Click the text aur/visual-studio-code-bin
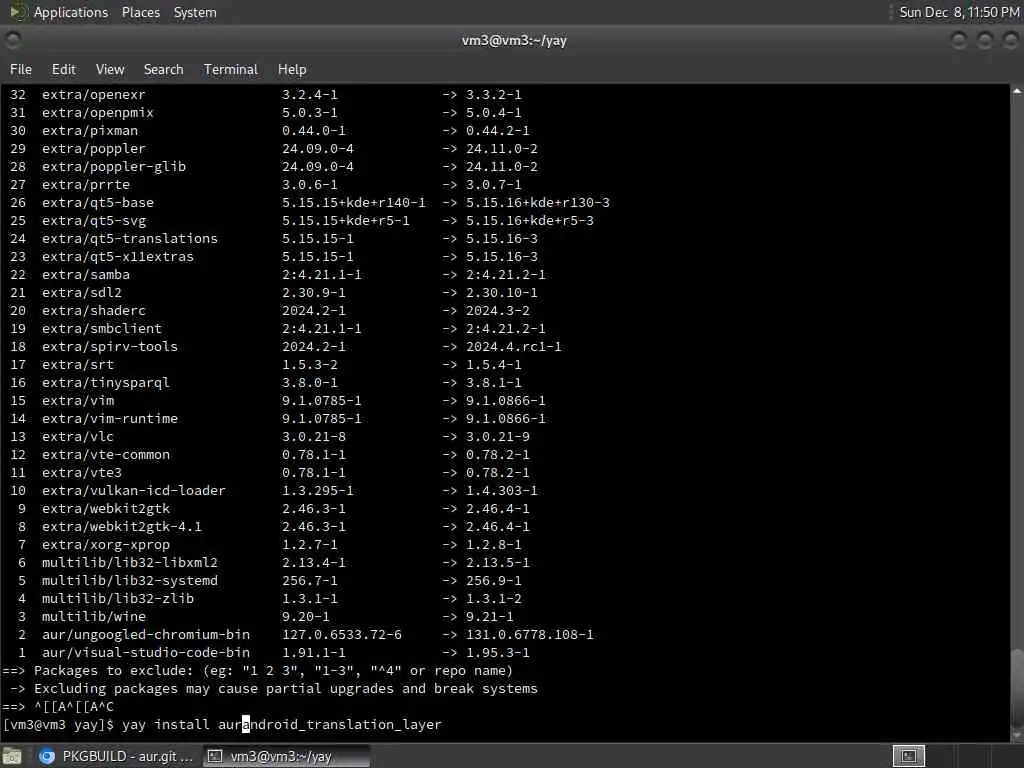 tap(146, 652)
